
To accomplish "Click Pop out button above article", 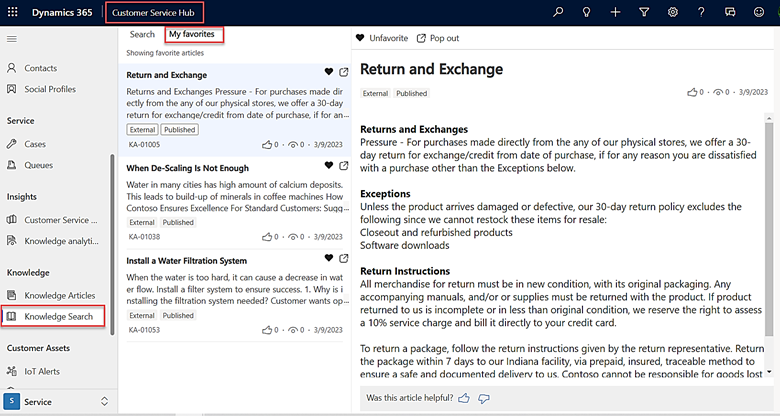I will tap(437, 38).
